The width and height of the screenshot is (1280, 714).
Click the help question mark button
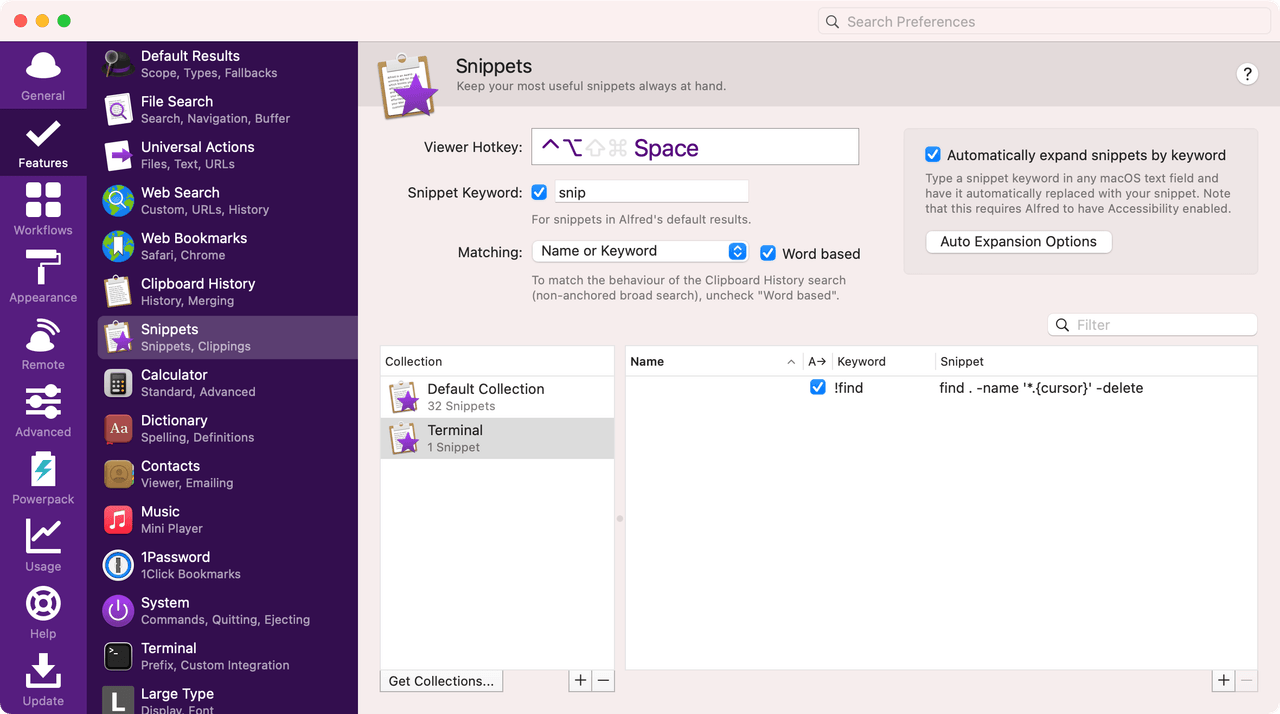(x=1247, y=73)
